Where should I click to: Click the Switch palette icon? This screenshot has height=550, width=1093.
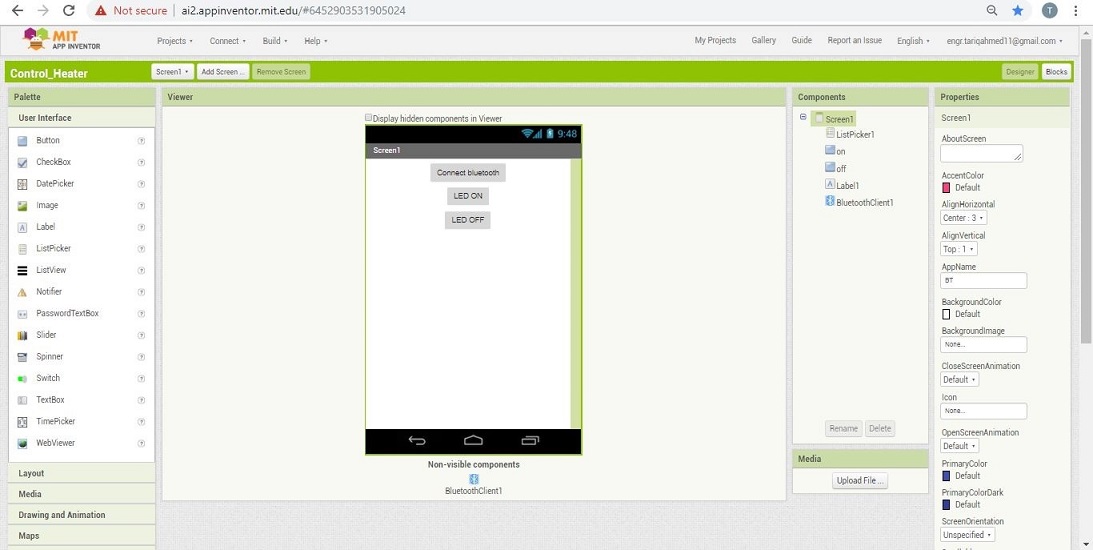tap(22, 379)
